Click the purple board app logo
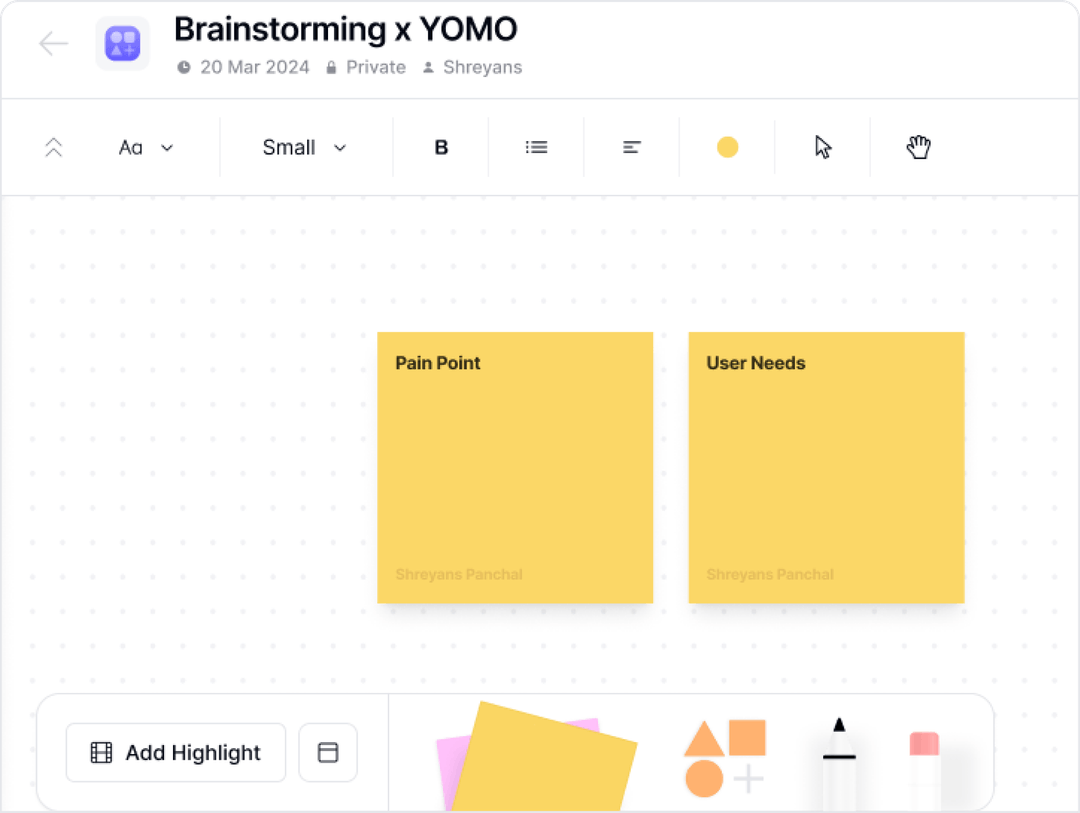This screenshot has height=813, width=1080. tap(122, 43)
